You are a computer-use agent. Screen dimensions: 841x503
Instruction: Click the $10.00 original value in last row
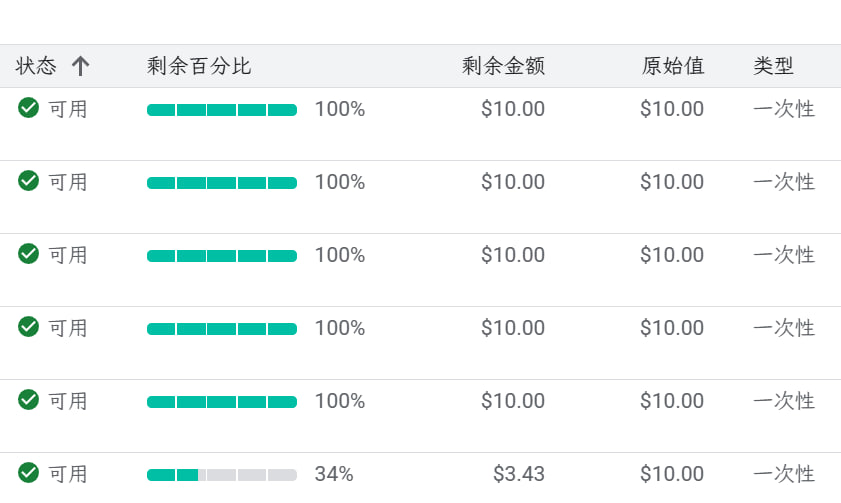[x=672, y=474]
